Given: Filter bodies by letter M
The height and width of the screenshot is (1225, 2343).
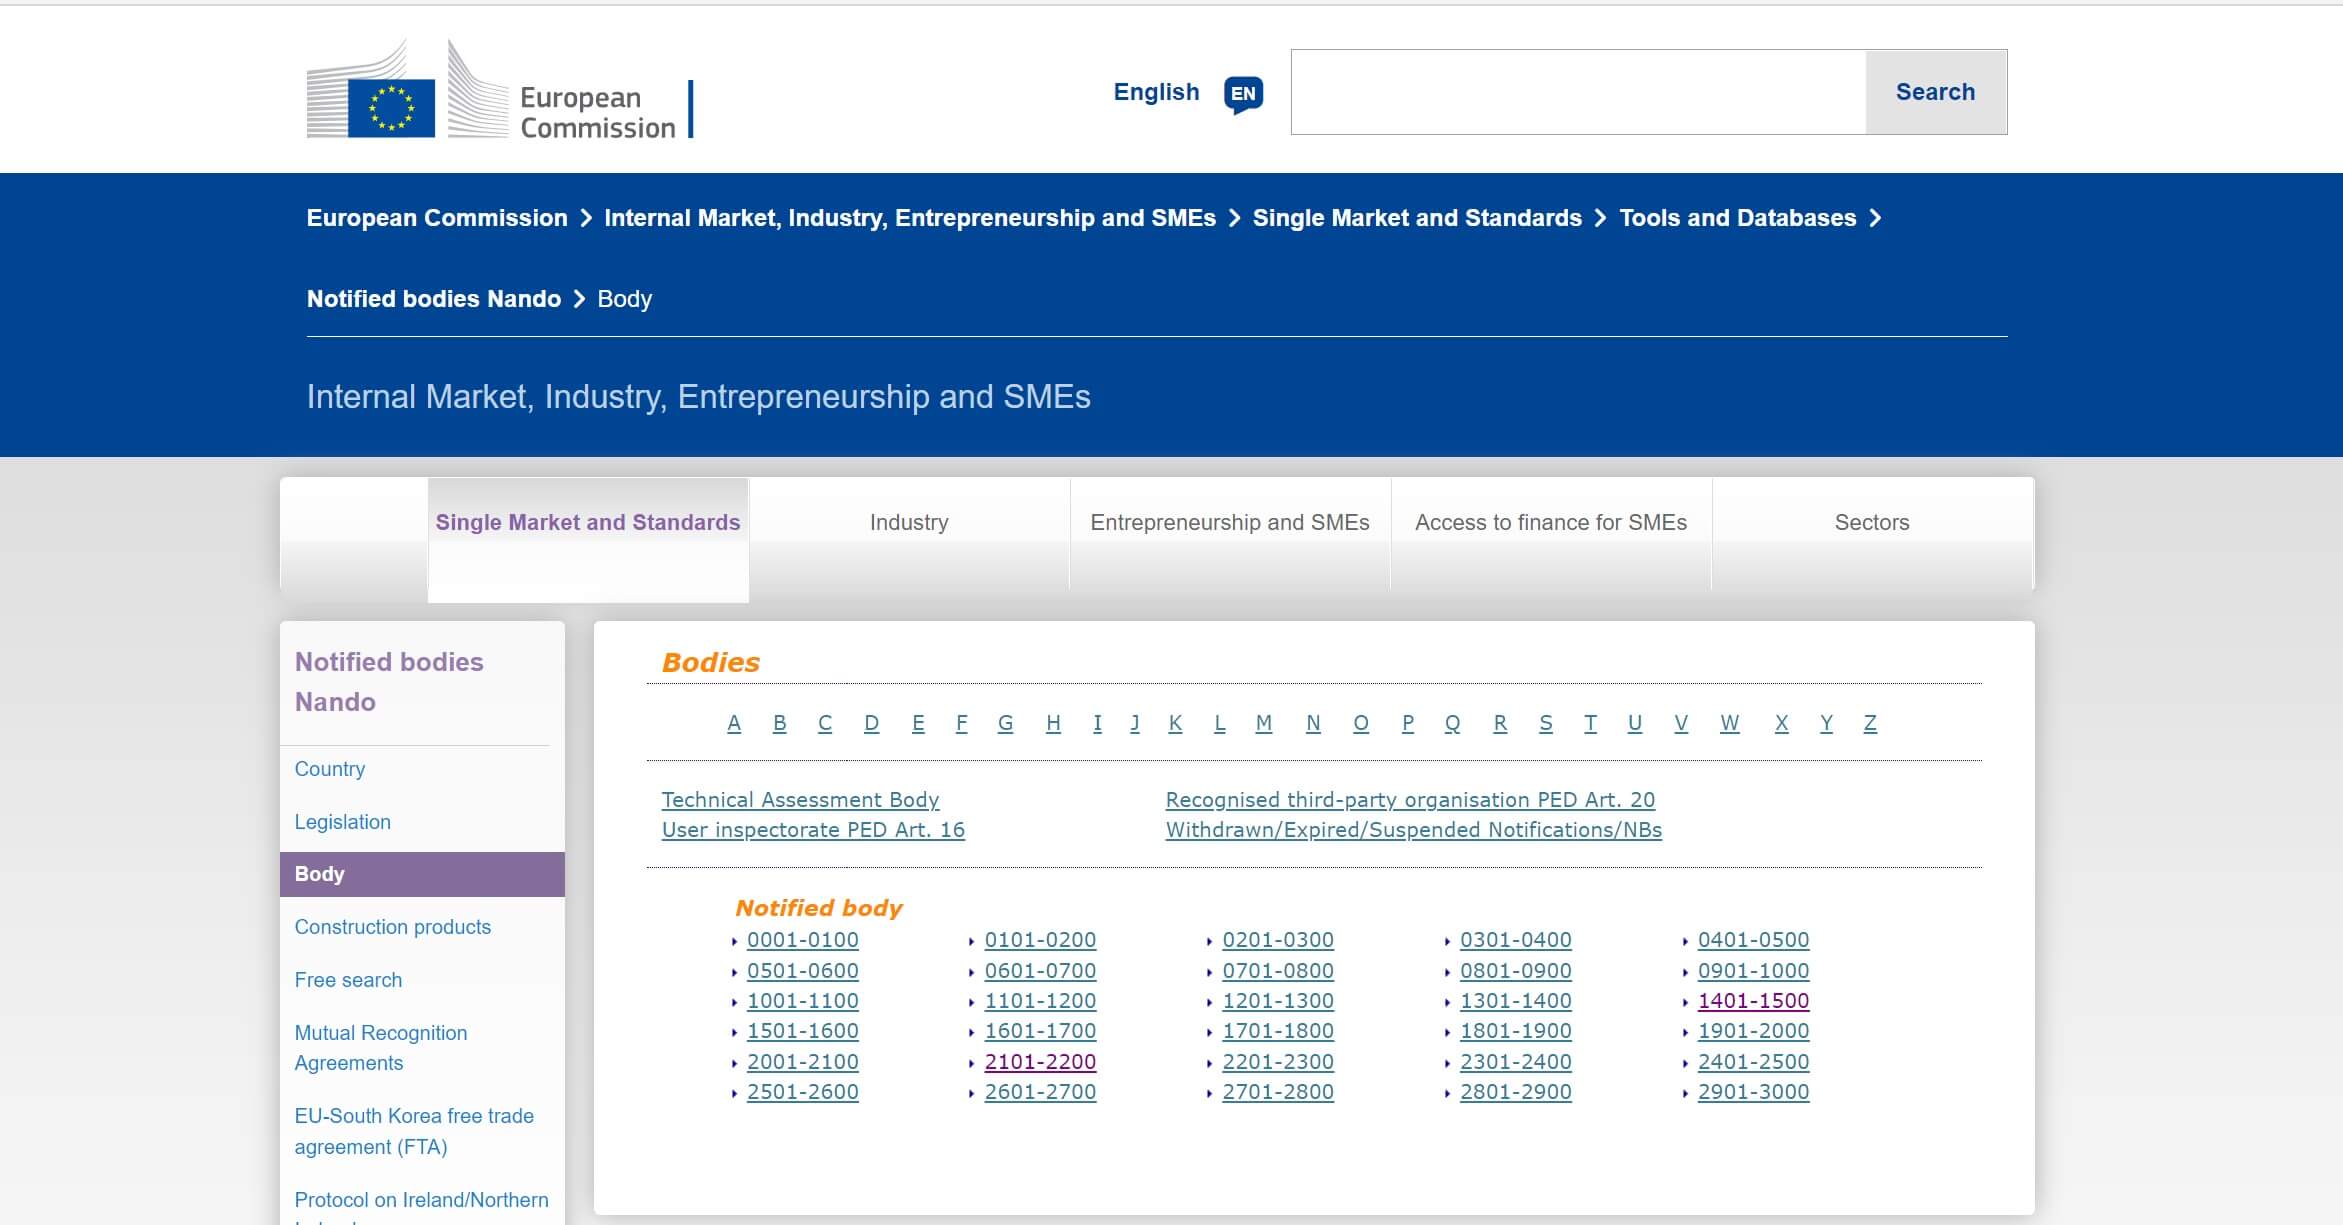Looking at the screenshot, I should point(1264,723).
